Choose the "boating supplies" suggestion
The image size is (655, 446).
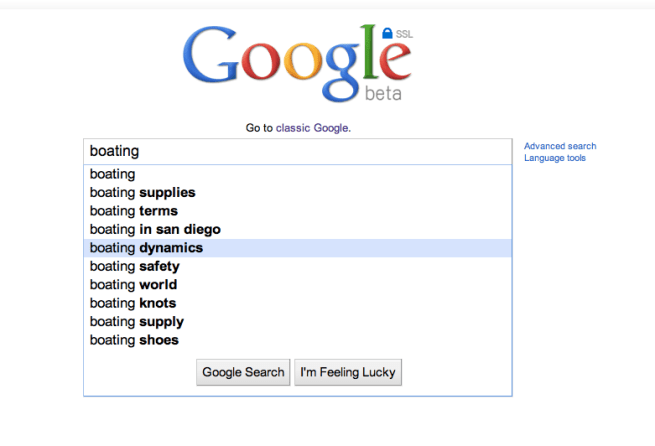[142, 193]
